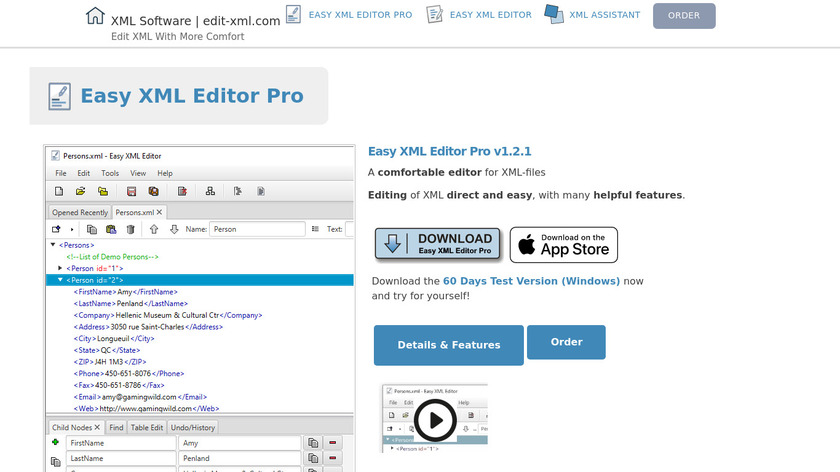Click the Move Up arrow icon
The width and height of the screenshot is (840, 472).
pyautogui.click(x=154, y=229)
